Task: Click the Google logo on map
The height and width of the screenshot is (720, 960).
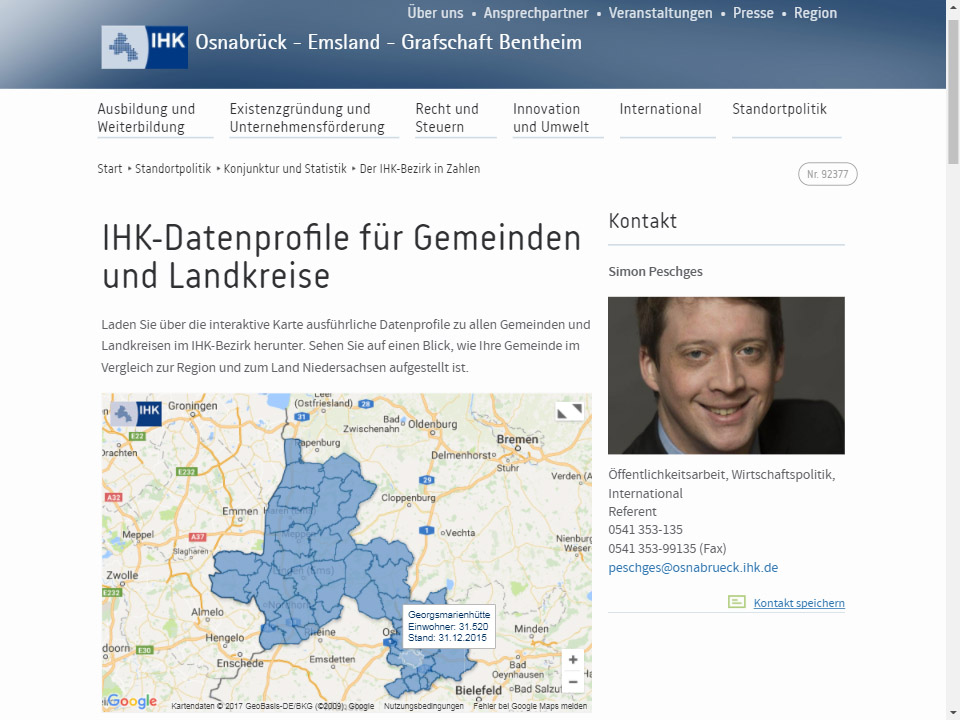Action: [131, 701]
